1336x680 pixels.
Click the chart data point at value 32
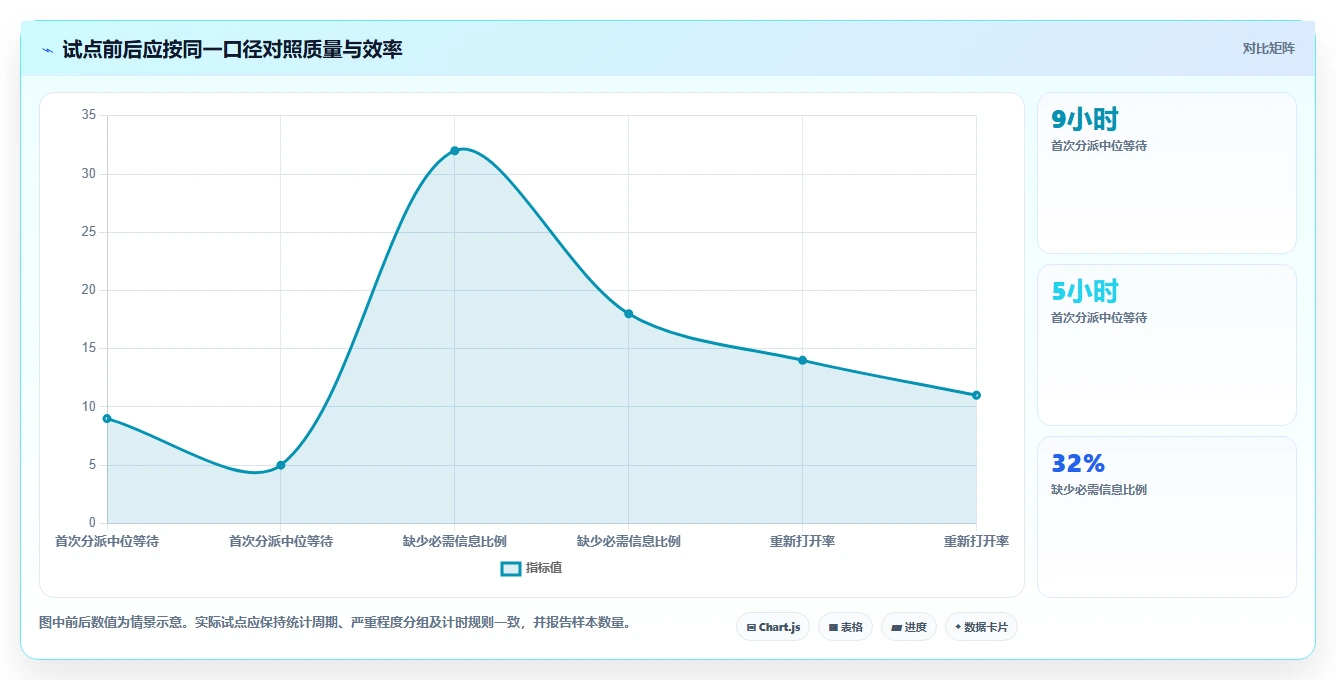pos(454,150)
